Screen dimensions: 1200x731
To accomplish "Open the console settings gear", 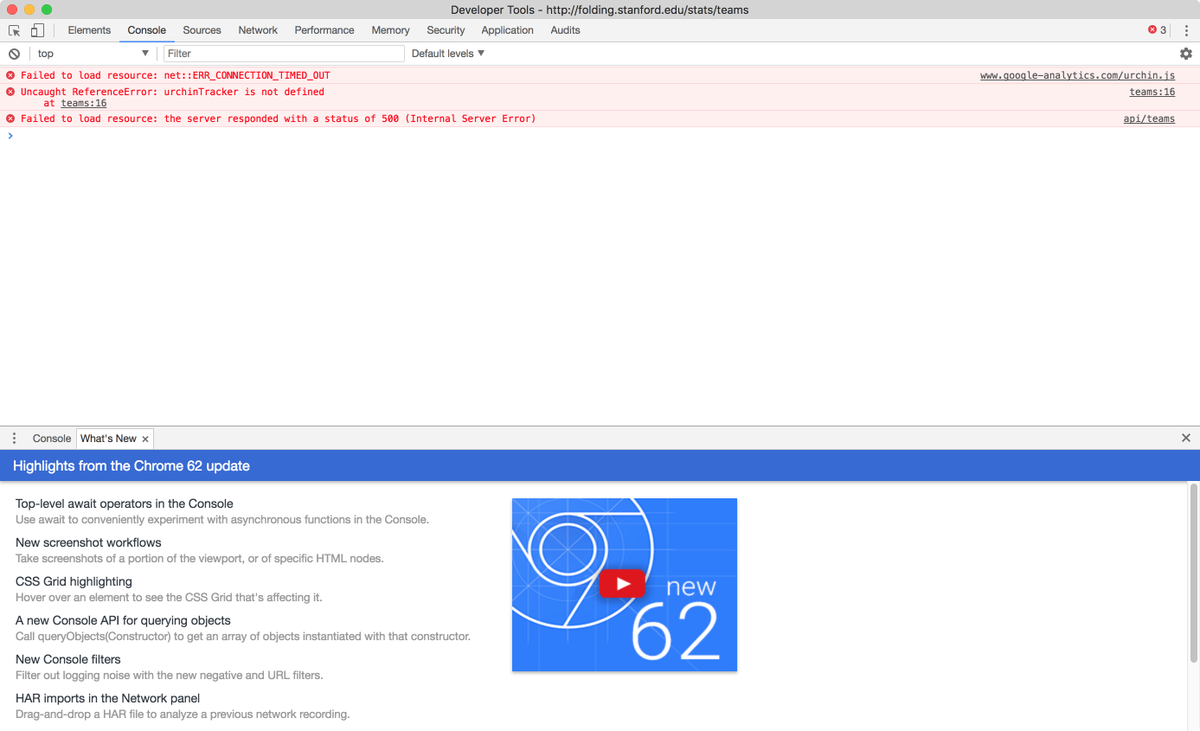I will 1186,53.
